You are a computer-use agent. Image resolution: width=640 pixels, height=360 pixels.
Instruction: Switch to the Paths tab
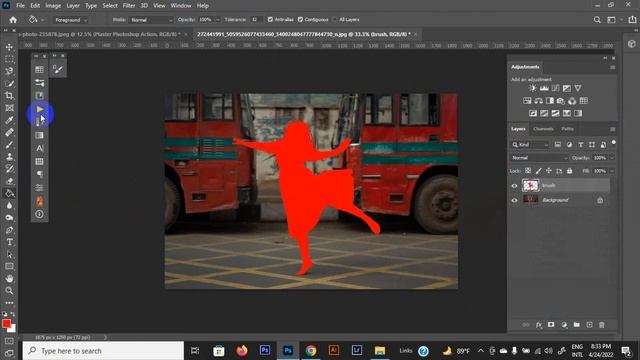[567, 129]
